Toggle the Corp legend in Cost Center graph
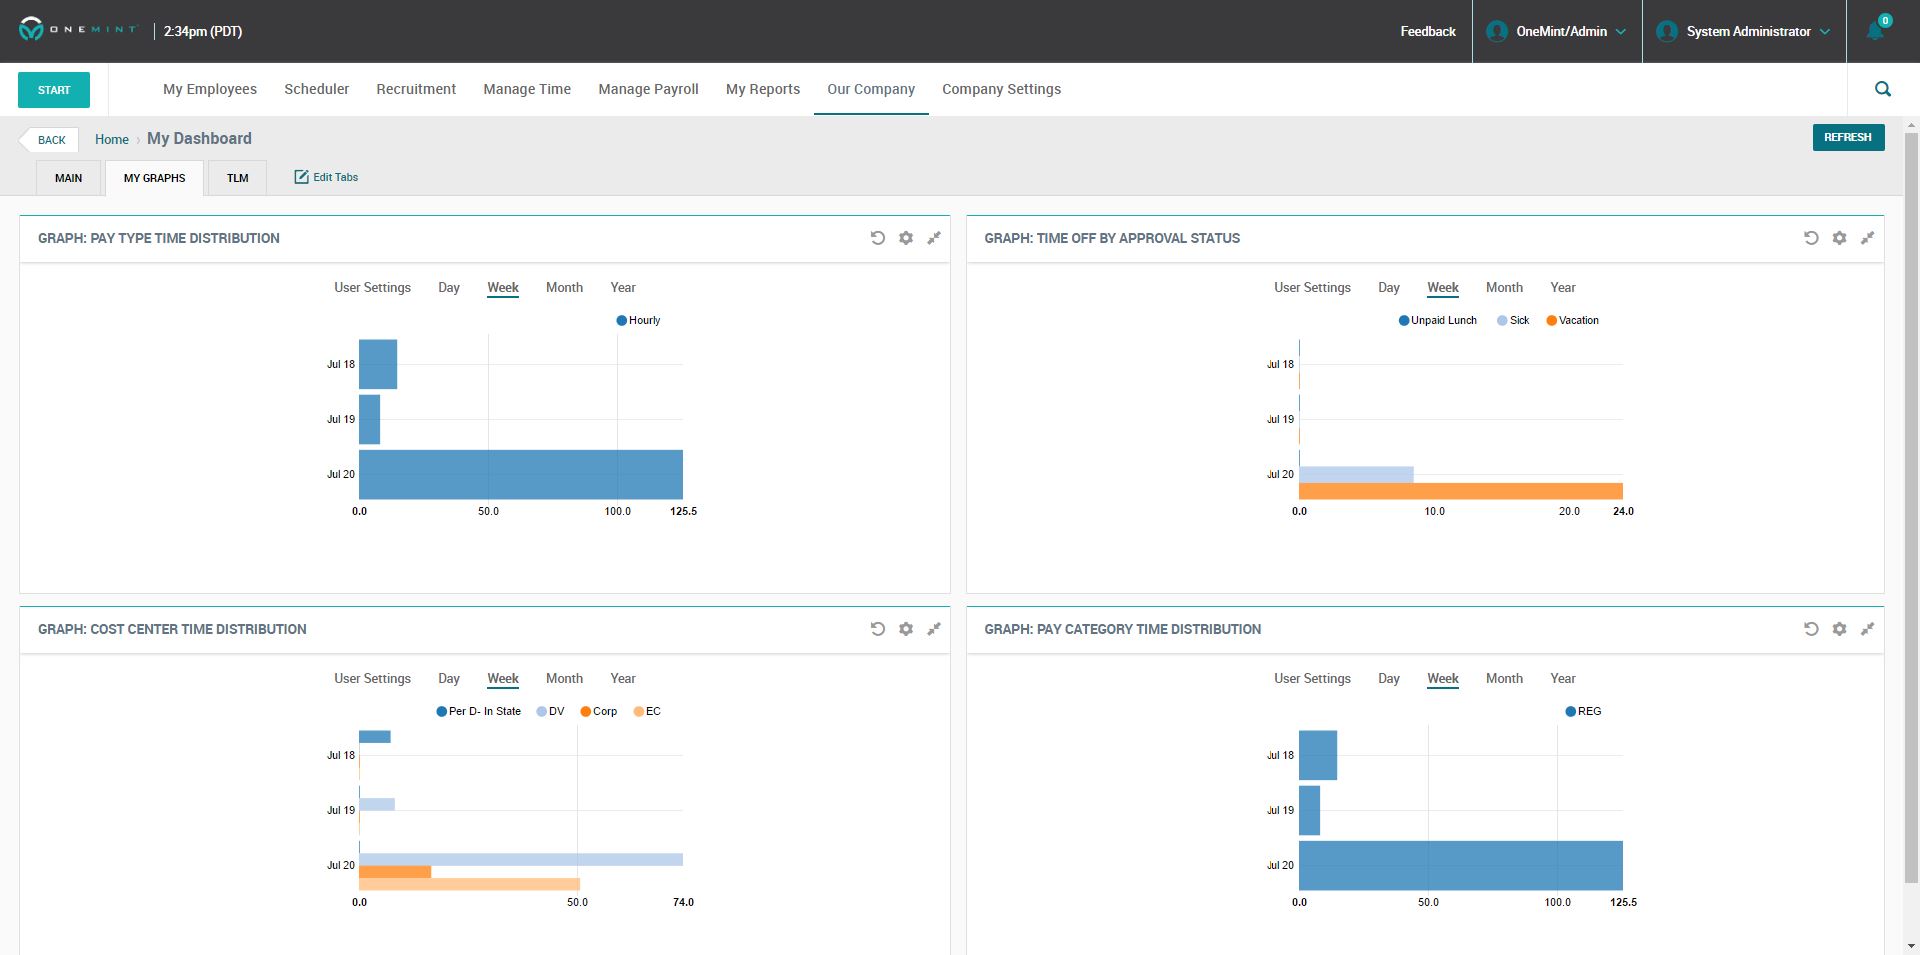 click(598, 711)
